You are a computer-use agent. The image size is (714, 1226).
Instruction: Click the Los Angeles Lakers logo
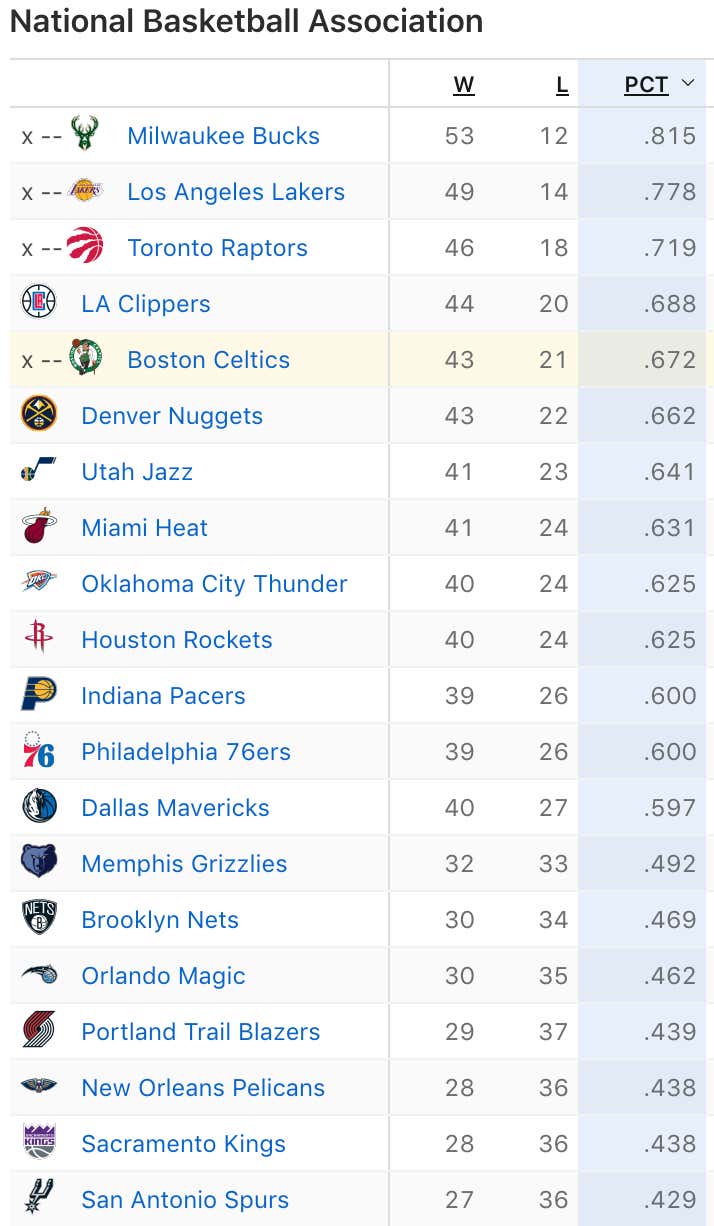85,190
